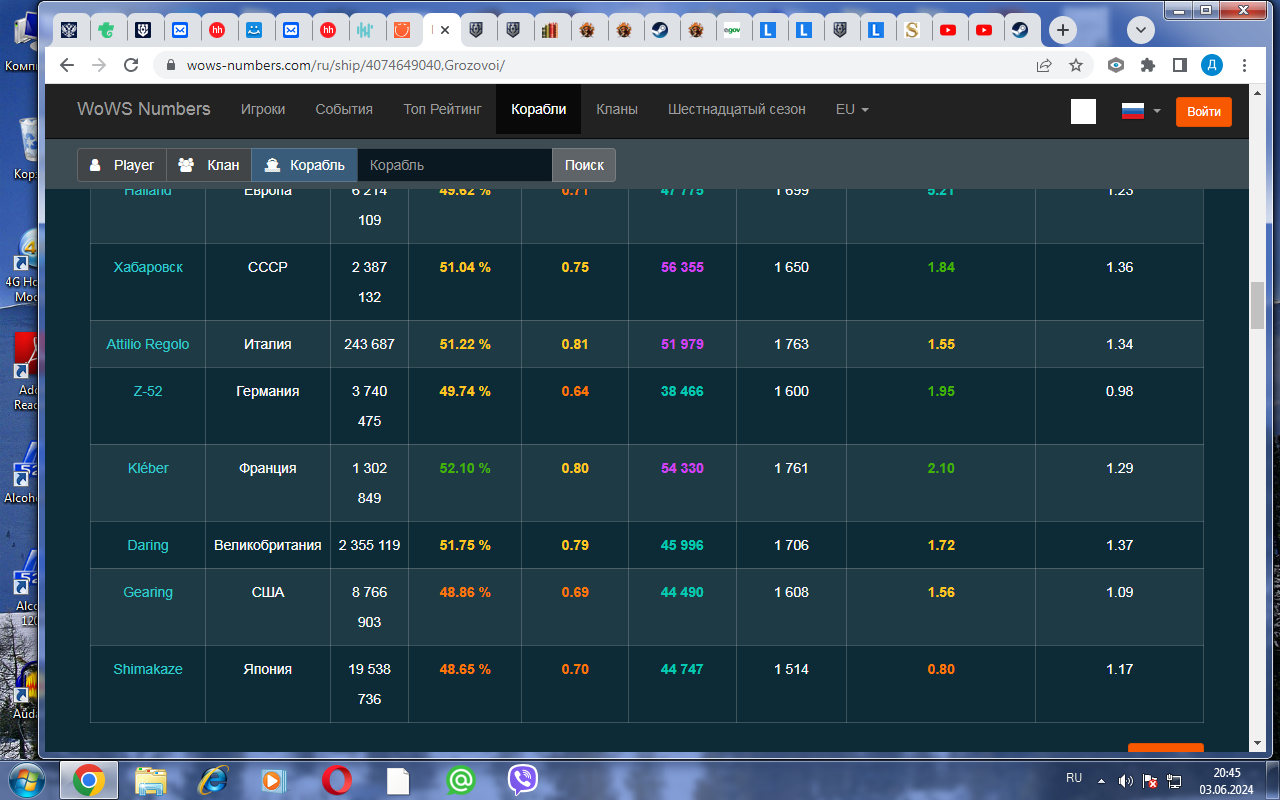Screen dimensions: 1280x800
Task: Click the browser address bar URL
Action: [x=345, y=65]
